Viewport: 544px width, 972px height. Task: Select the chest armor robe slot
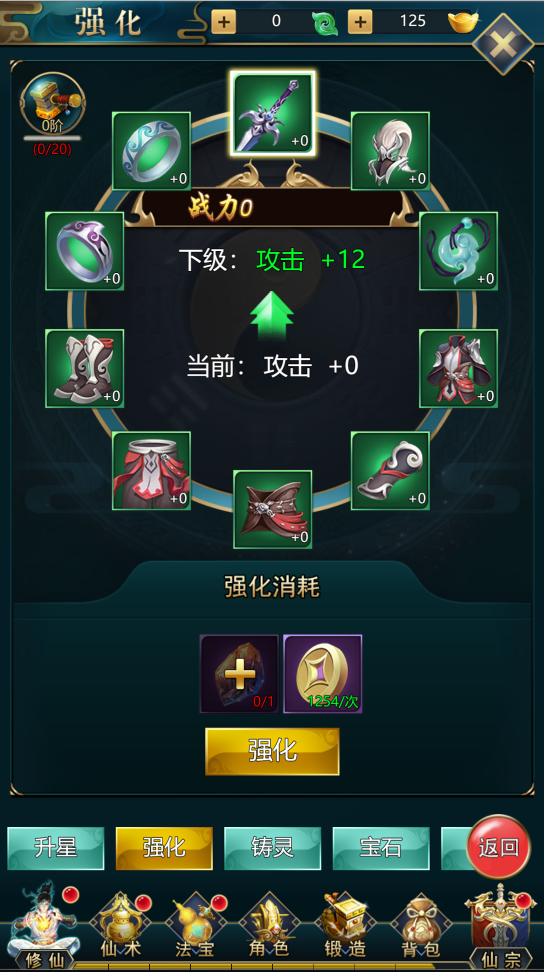pyautogui.click(x=458, y=368)
